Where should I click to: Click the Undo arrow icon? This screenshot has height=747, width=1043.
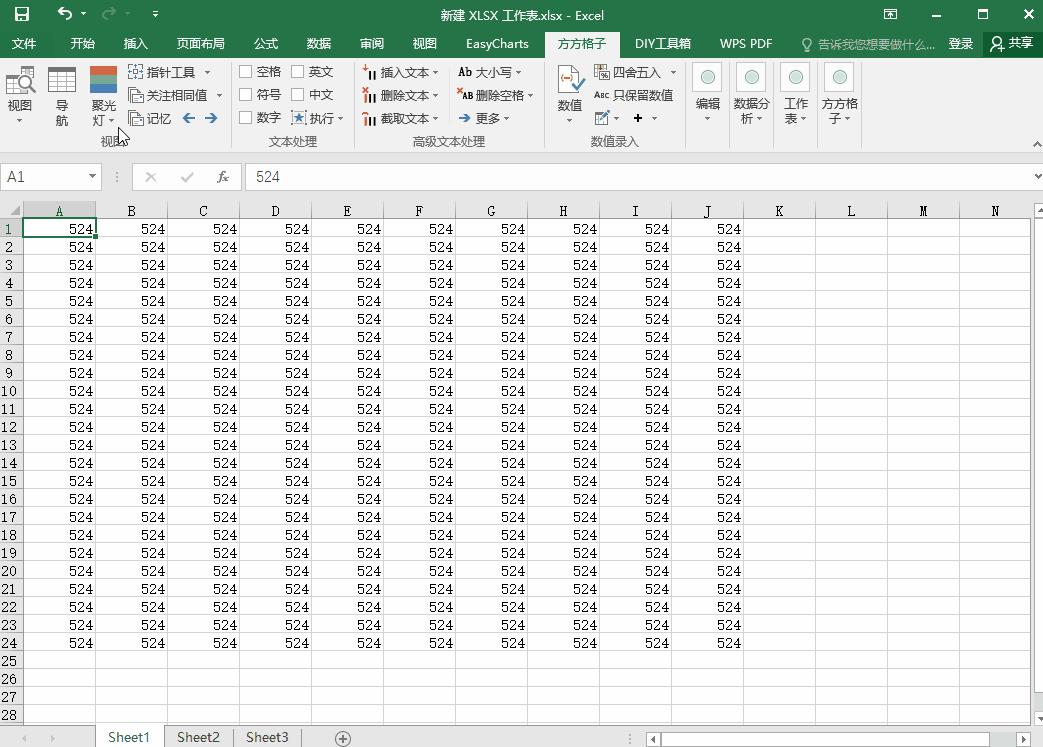[x=65, y=14]
